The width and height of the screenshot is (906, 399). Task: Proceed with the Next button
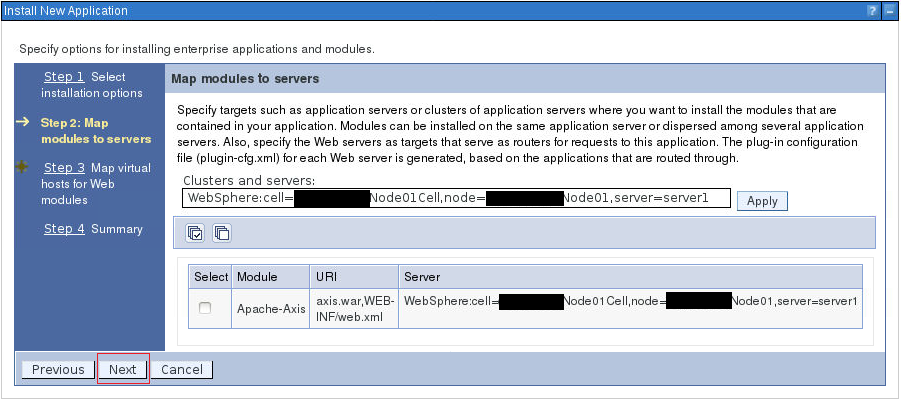pyautogui.click(x=122, y=370)
